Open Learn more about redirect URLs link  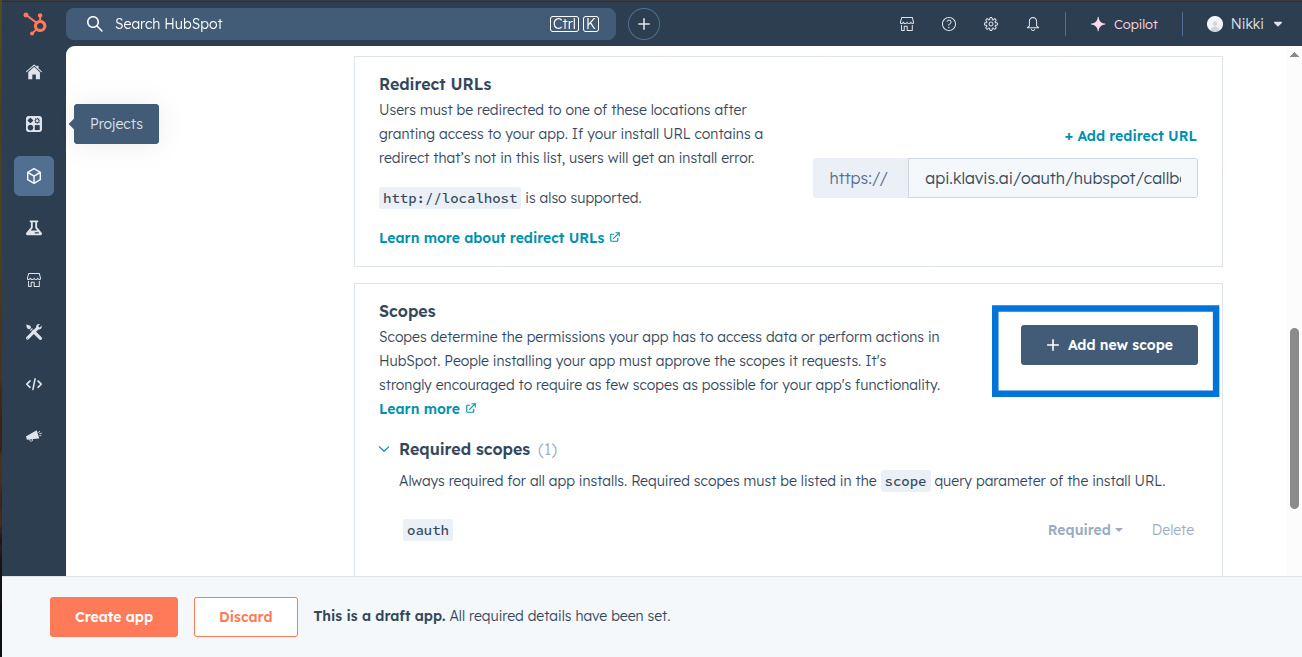coord(500,238)
